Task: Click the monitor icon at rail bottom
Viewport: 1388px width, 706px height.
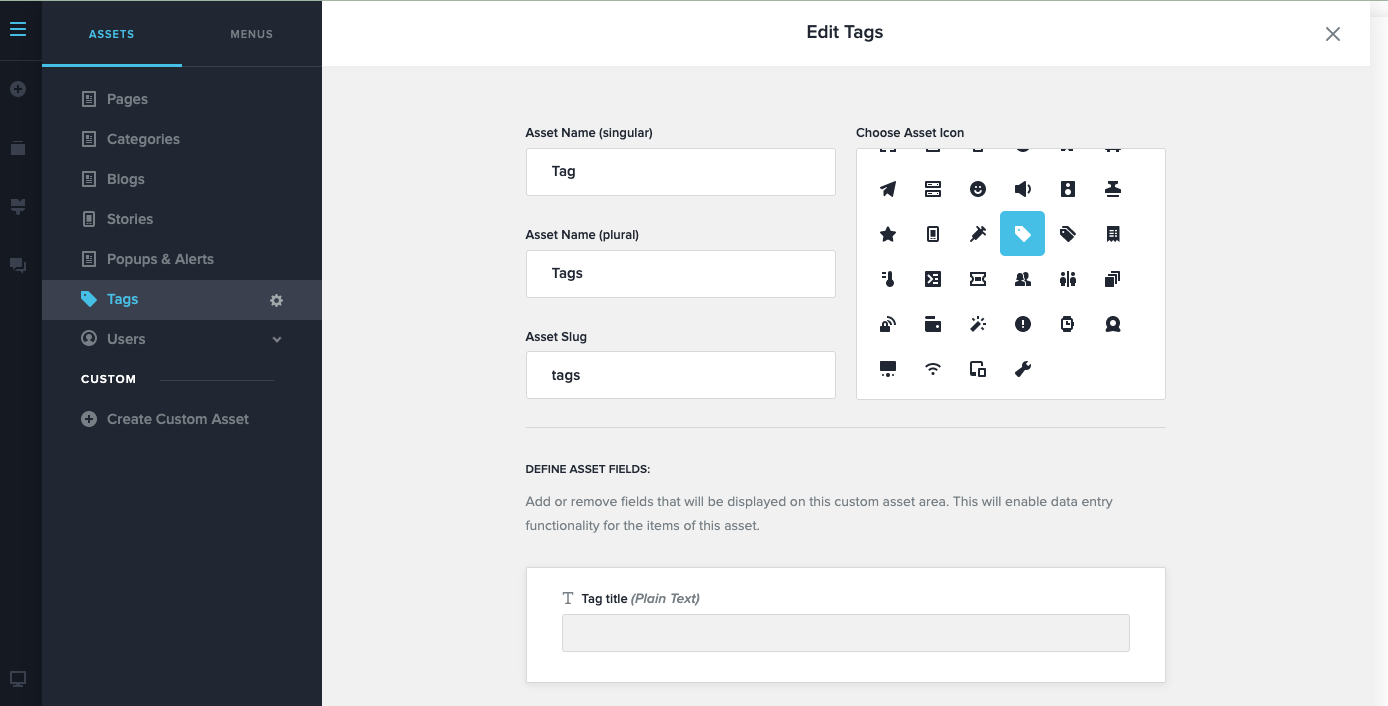Action: [x=18, y=679]
